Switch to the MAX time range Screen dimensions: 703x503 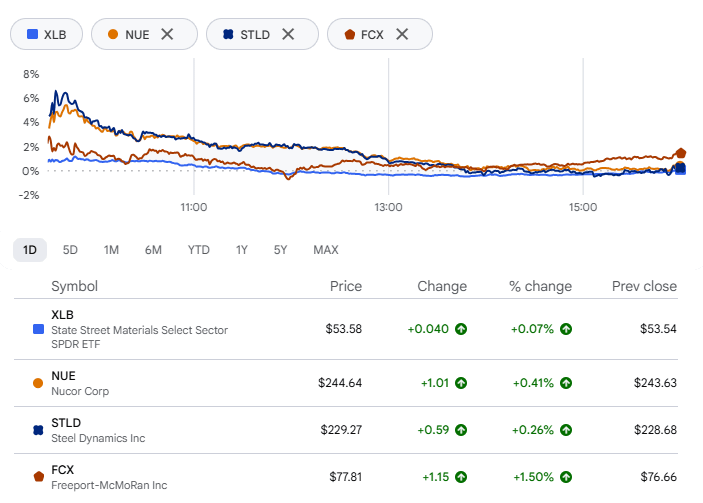point(326,250)
